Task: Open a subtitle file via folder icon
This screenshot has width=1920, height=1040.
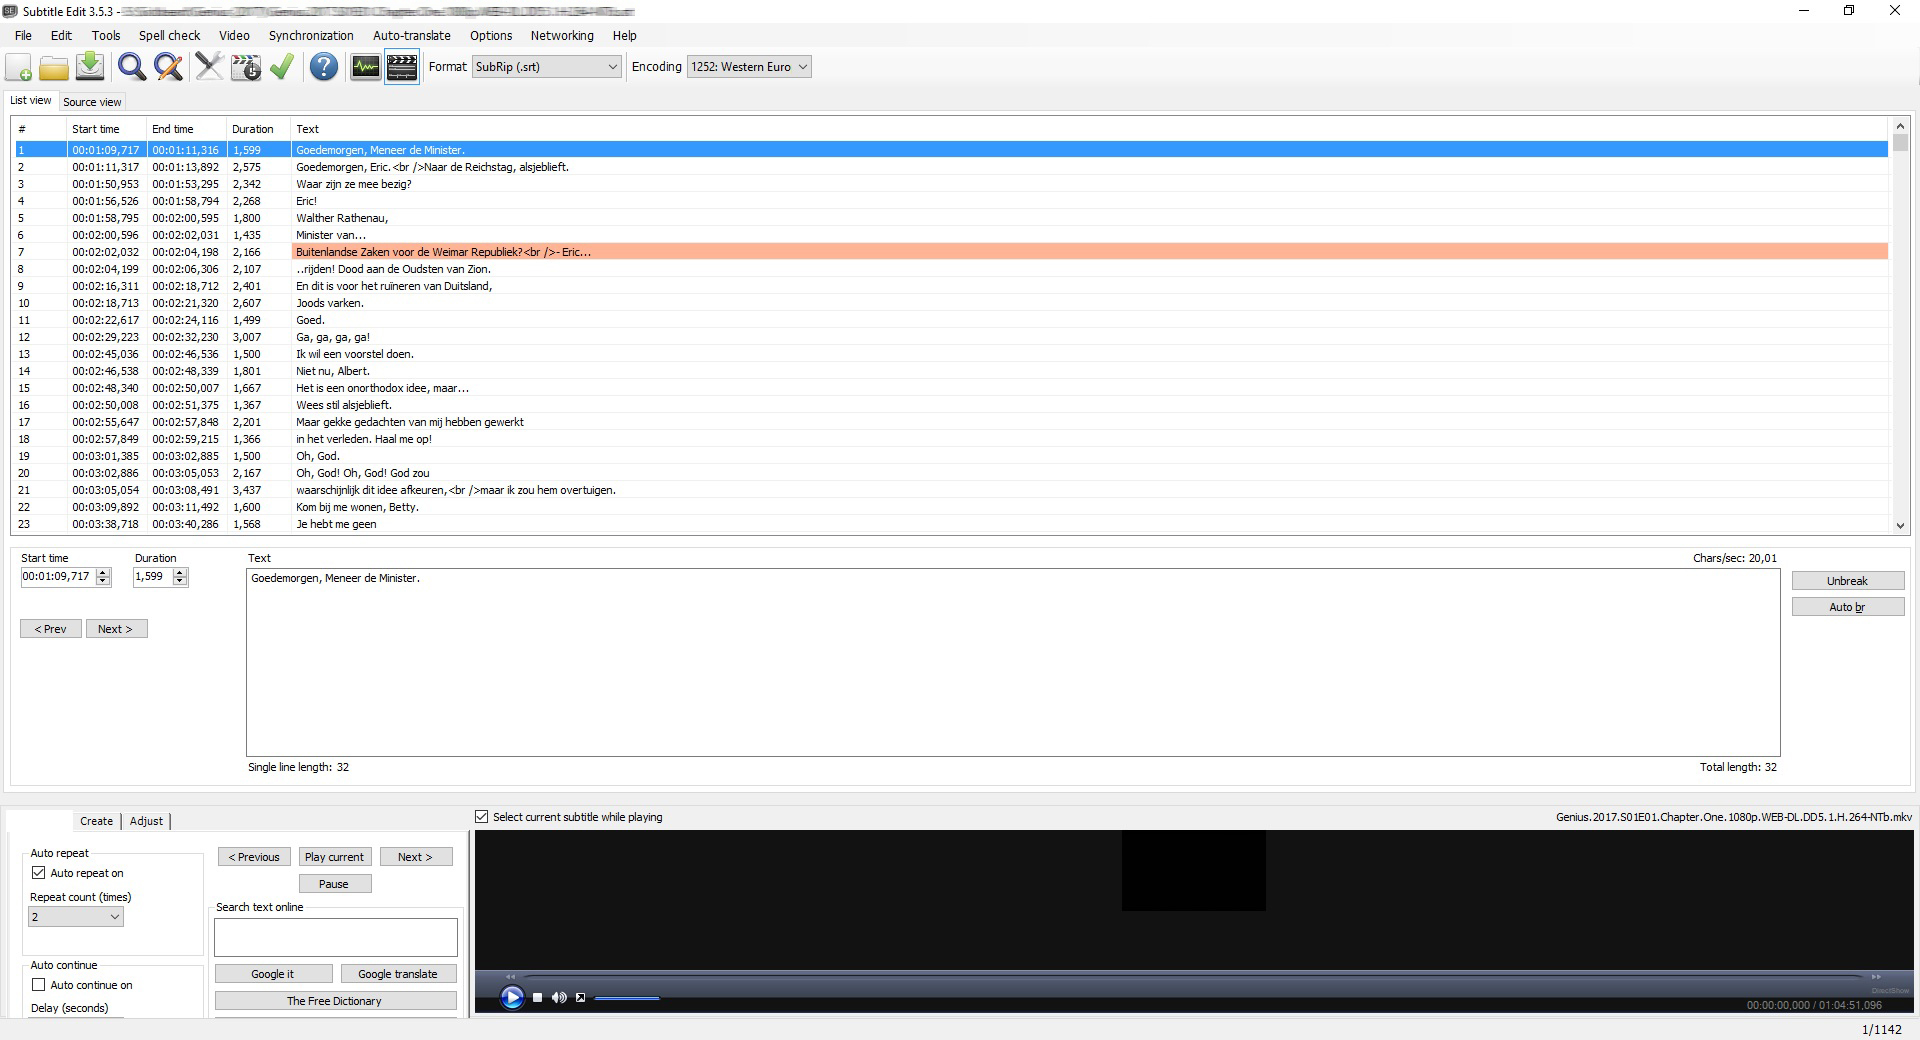Action: (x=54, y=67)
